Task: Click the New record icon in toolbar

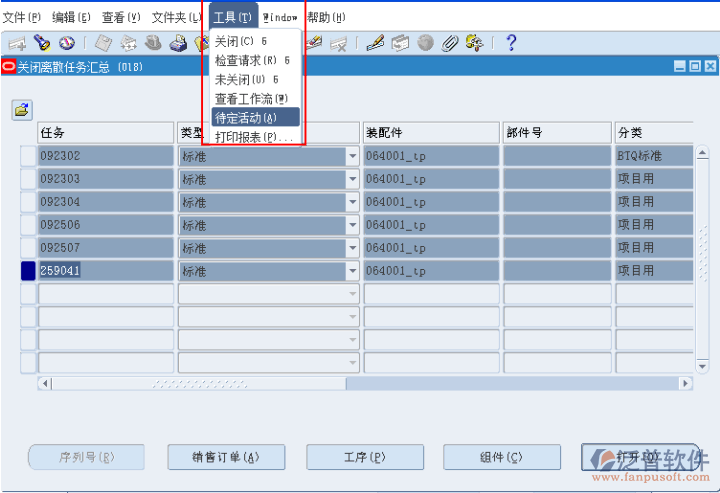Action: click(x=17, y=43)
